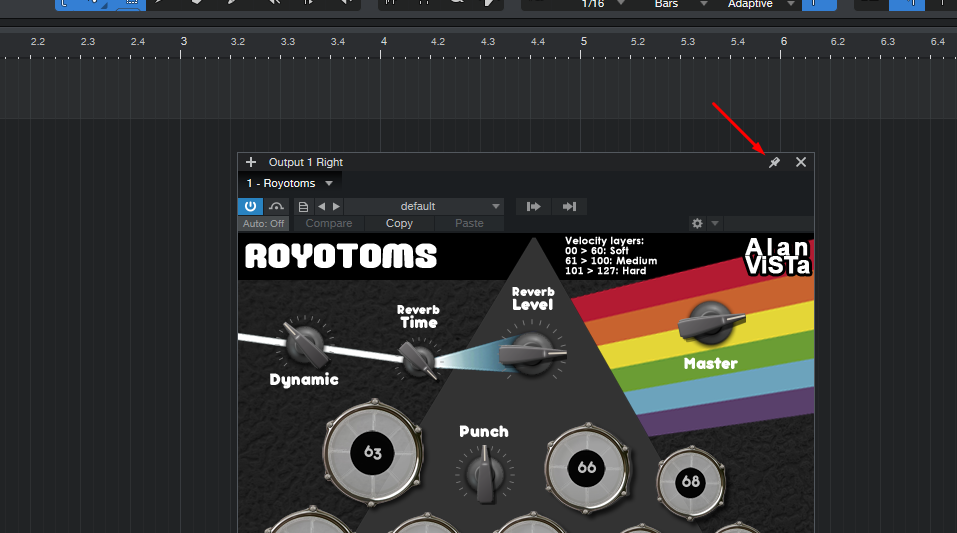
Task: Click the Compare button
Action: [329, 223]
